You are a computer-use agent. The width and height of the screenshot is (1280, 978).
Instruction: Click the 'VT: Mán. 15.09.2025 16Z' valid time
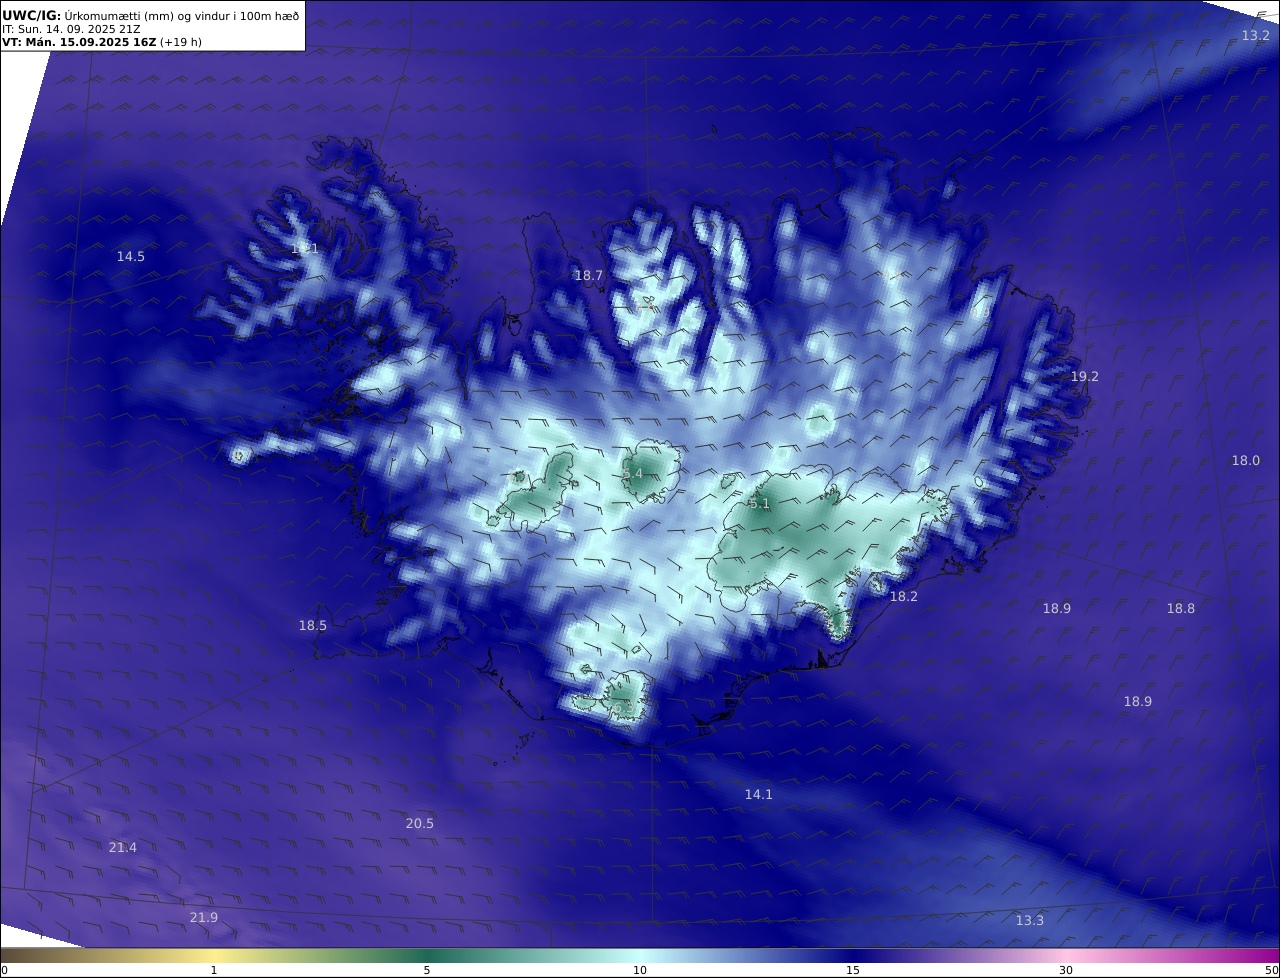click(x=79, y=42)
